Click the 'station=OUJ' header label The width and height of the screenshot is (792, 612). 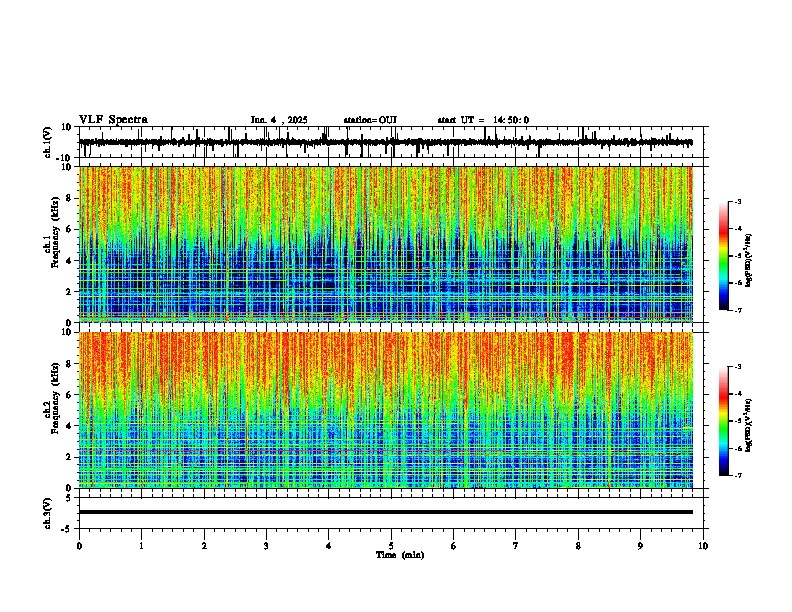370,120
